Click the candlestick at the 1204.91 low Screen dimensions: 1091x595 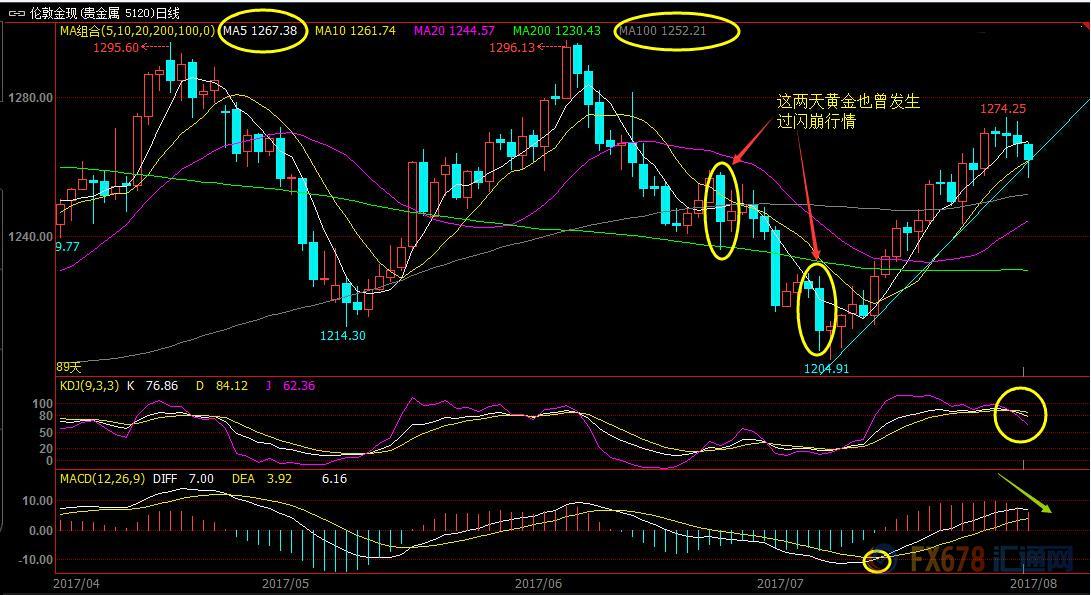(x=830, y=338)
